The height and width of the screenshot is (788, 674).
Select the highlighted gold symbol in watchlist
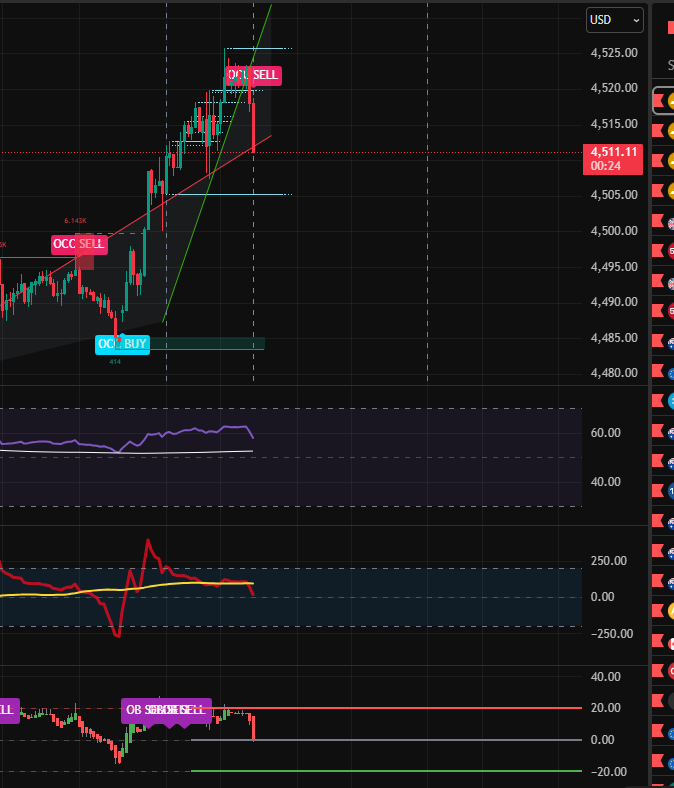(670, 101)
